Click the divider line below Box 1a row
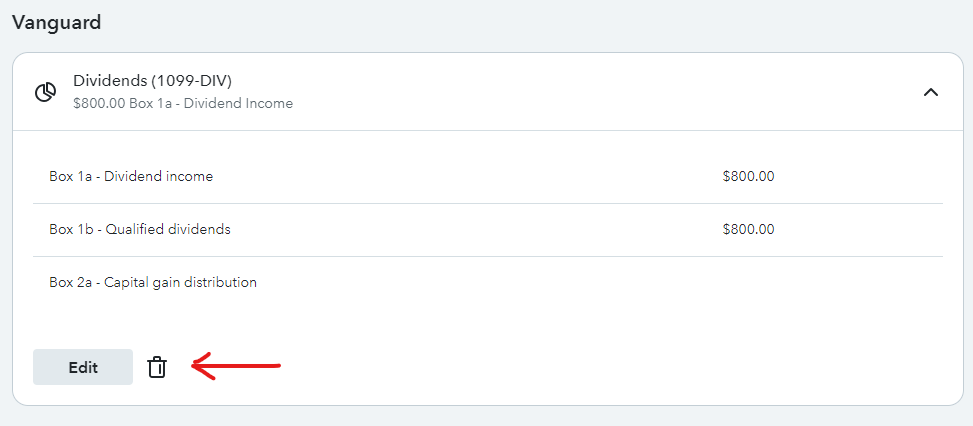Screen dimensions: 973x426 488,203
